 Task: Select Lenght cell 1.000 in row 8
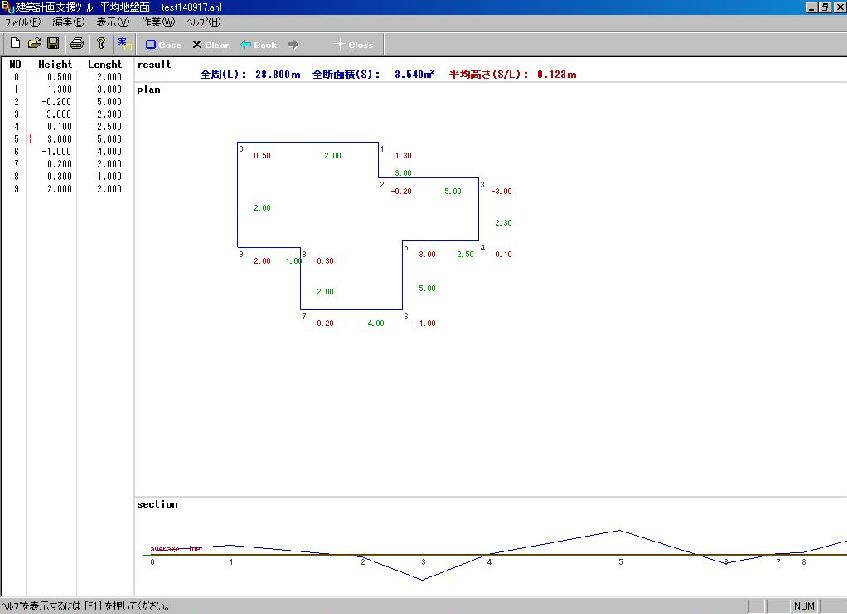109,176
